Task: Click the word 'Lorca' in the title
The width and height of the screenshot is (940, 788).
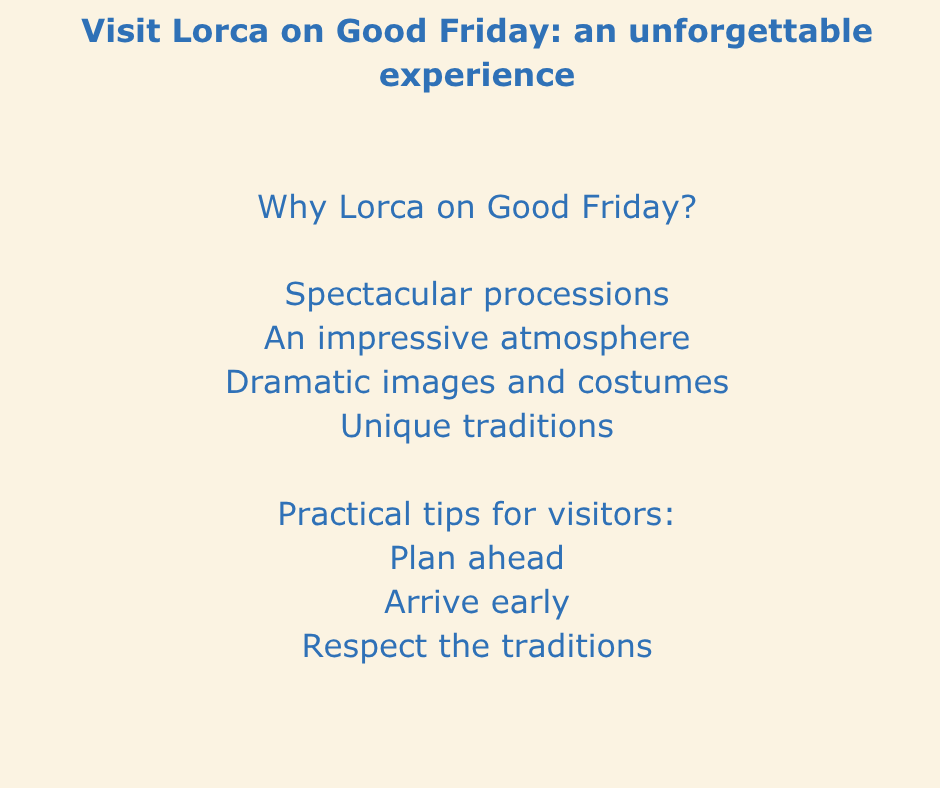Action: coord(220,31)
